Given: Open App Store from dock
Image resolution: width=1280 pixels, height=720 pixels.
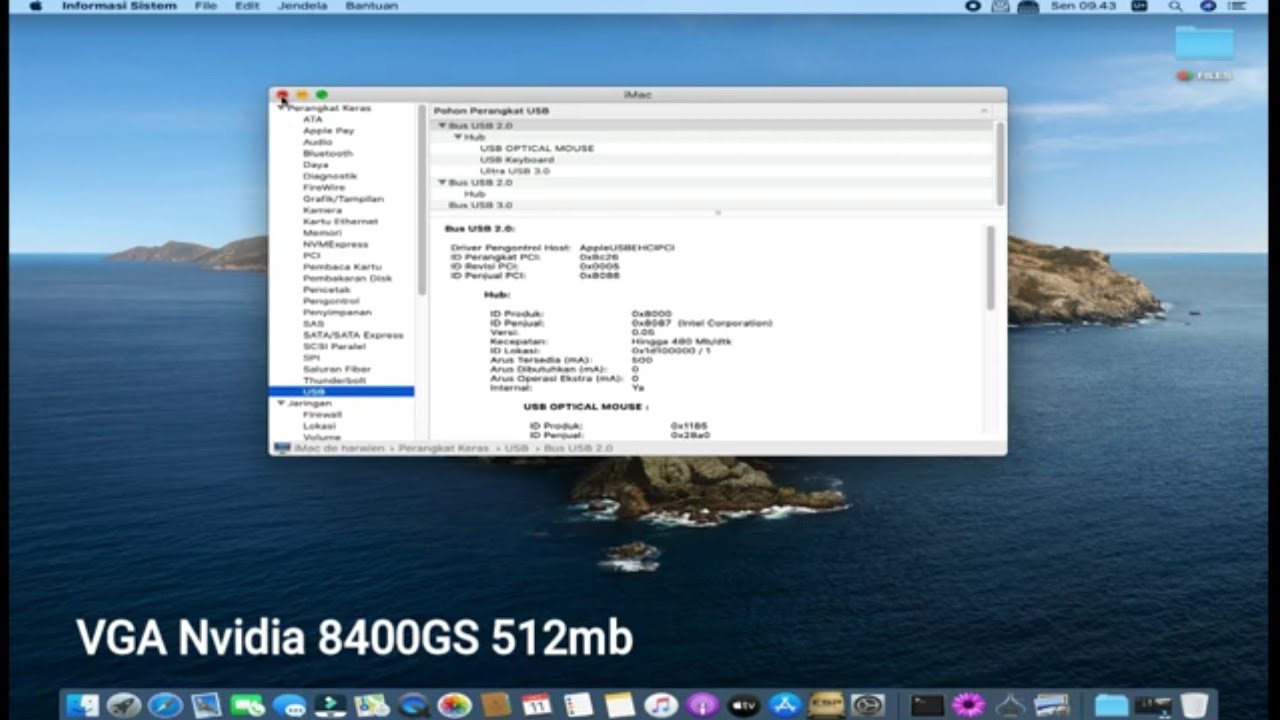Looking at the screenshot, I should click(x=785, y=705).
